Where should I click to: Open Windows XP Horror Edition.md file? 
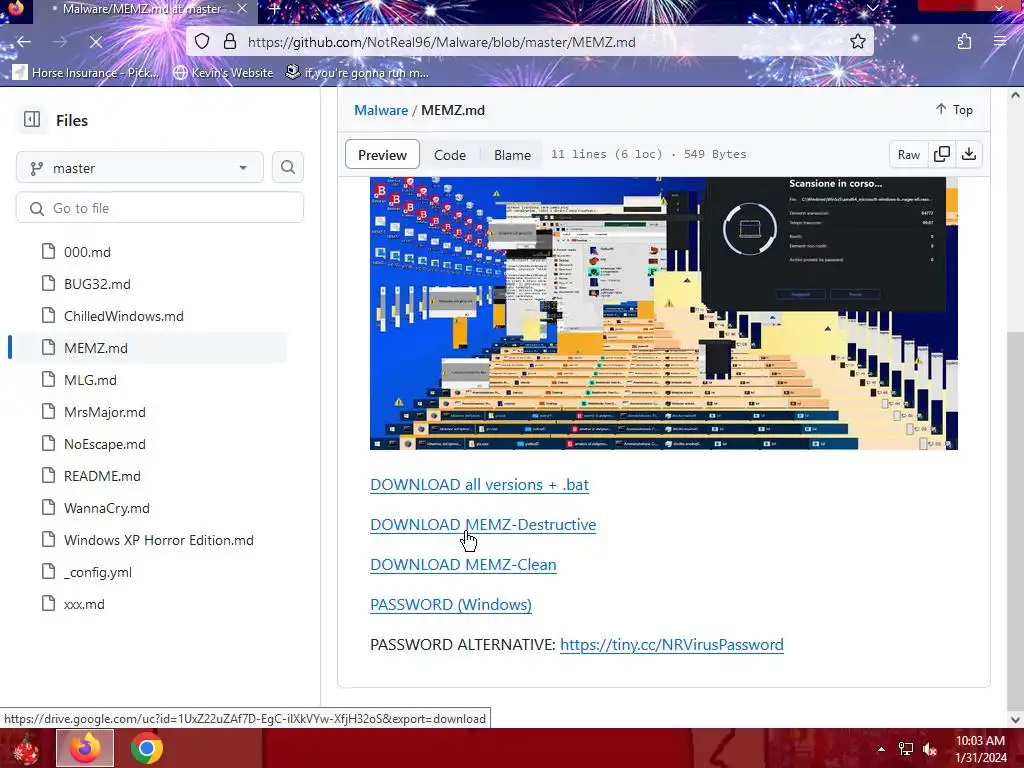(159, 540)
